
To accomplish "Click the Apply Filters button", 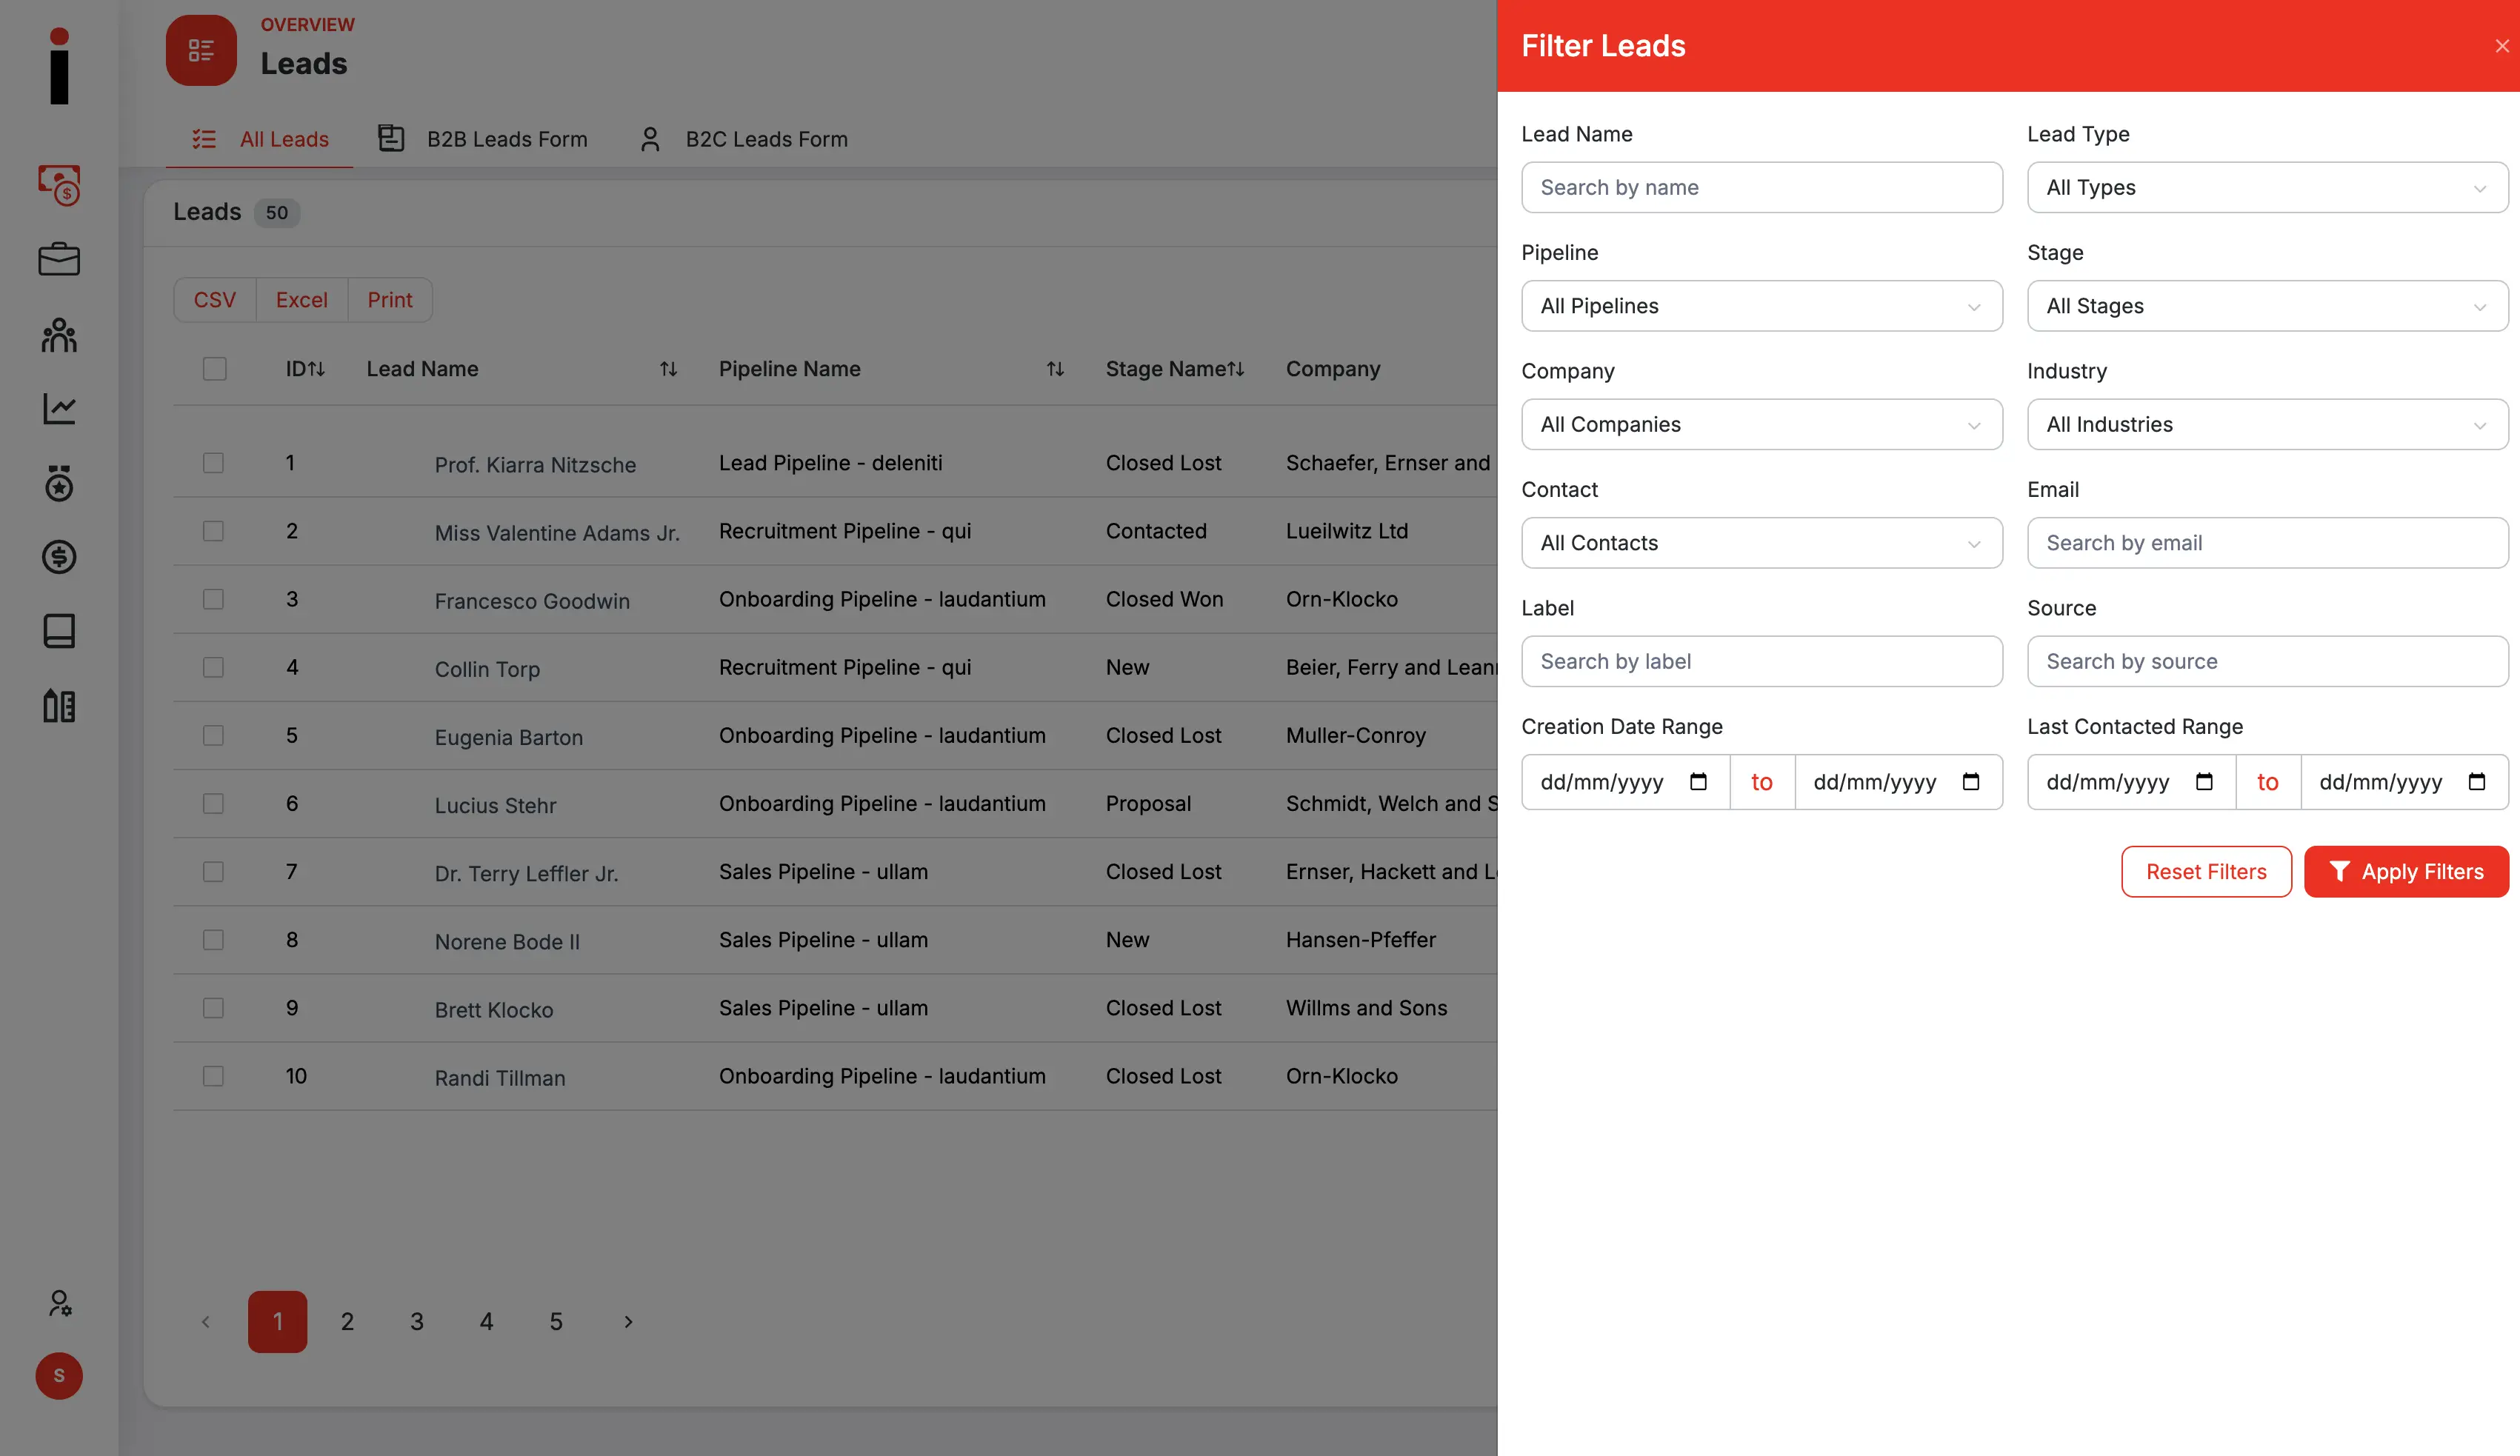I will tap(2406, 872).
